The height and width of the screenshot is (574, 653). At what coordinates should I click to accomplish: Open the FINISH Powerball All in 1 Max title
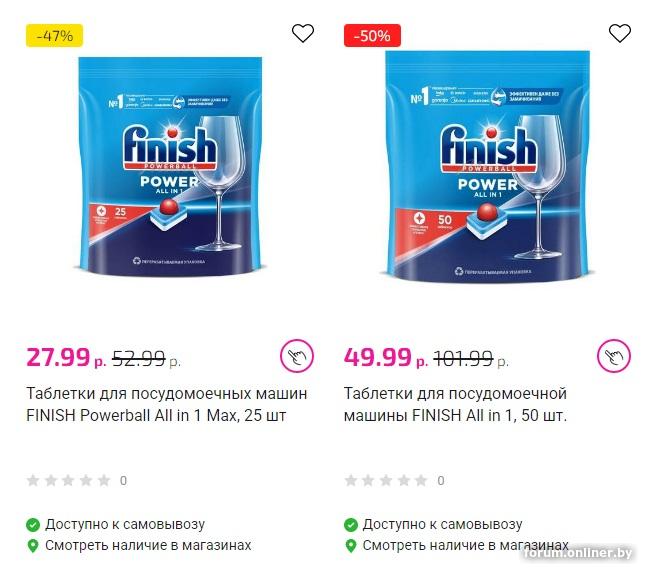[167, 404]
